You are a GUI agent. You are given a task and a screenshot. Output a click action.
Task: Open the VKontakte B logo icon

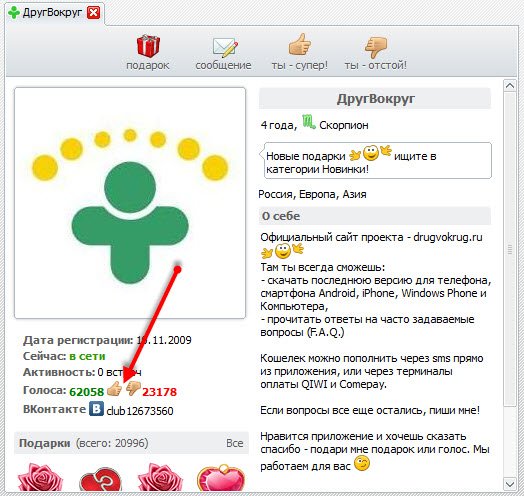(96, 409)
